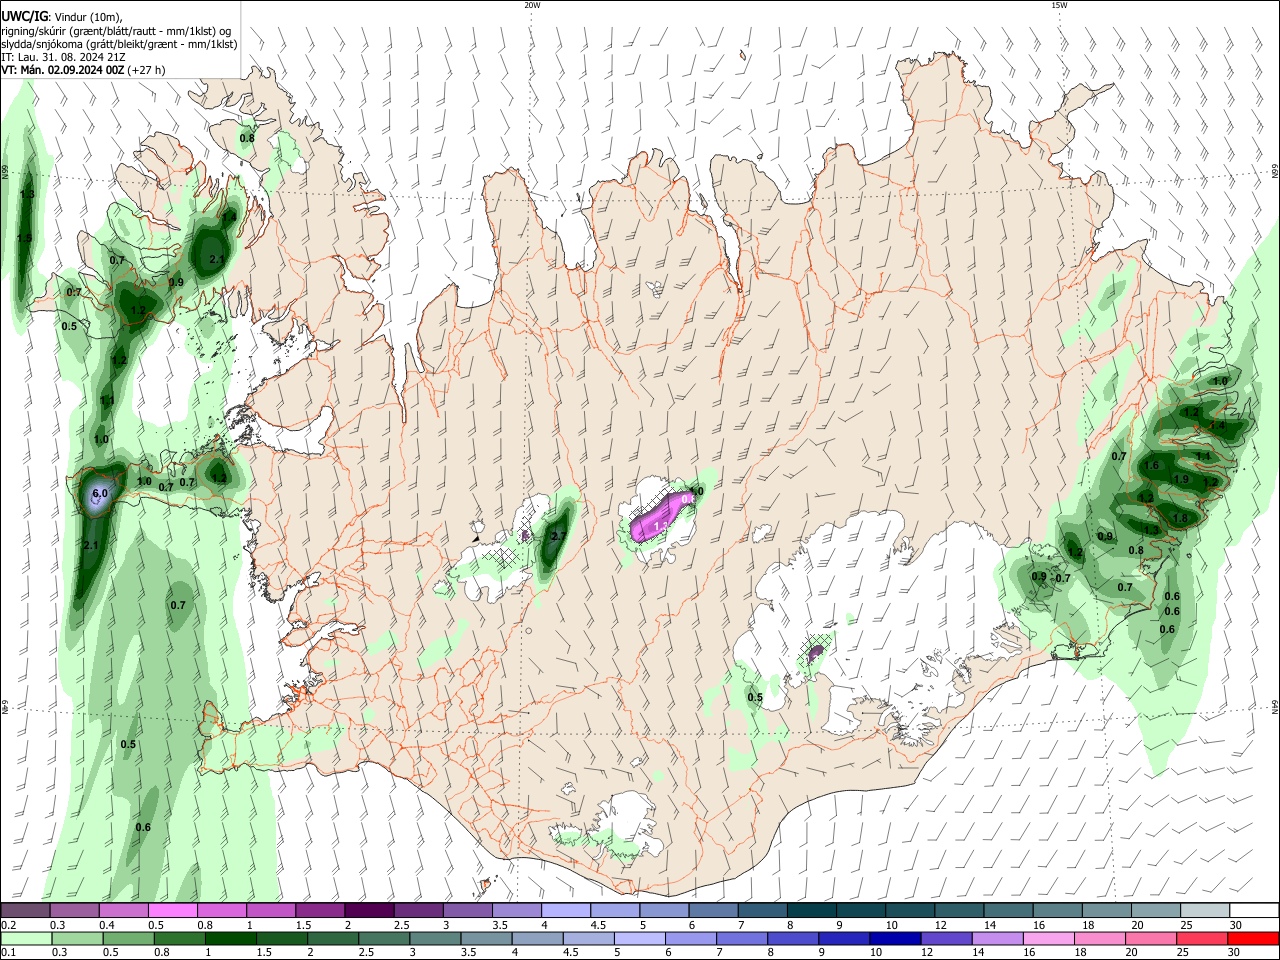Click the purple snowfall area on the central glacier

[x=660, y=517]
